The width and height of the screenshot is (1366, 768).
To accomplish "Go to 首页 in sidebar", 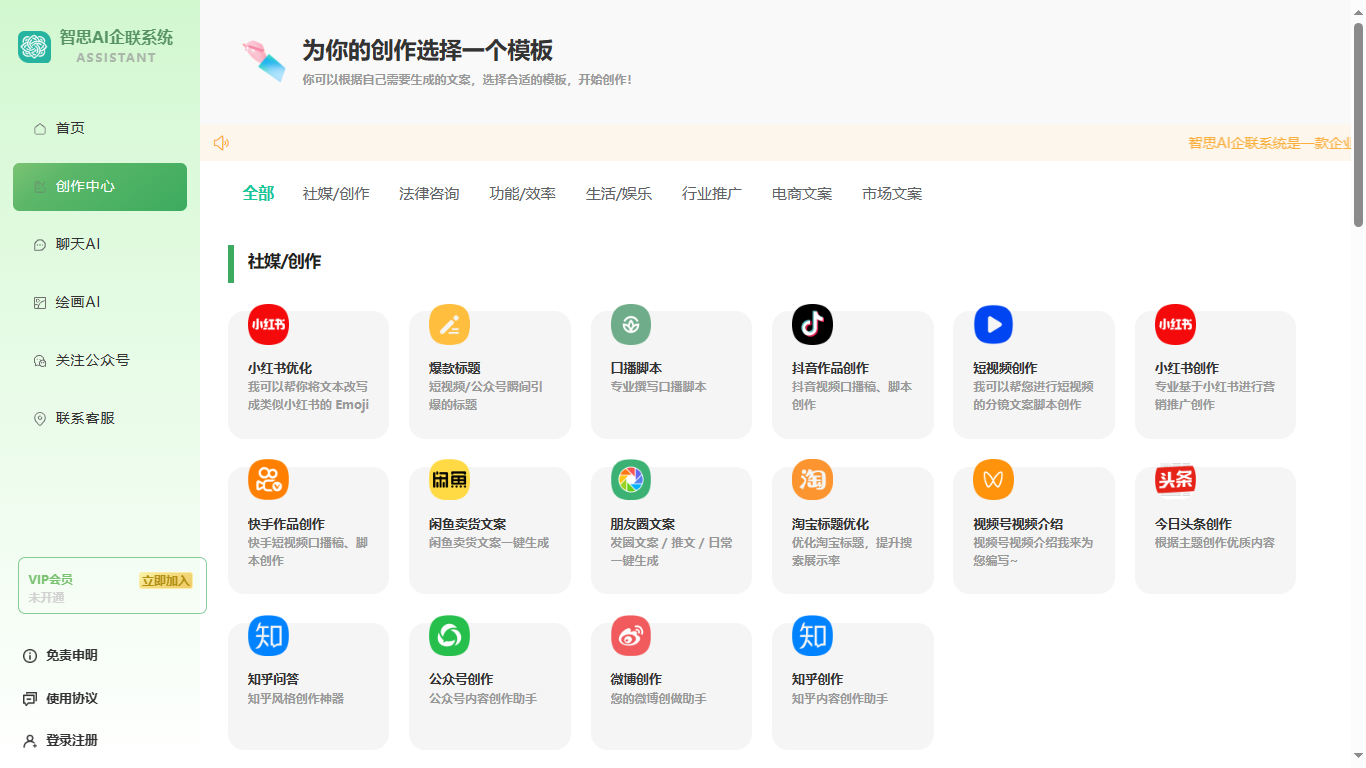I will click(x=100, y=129).
